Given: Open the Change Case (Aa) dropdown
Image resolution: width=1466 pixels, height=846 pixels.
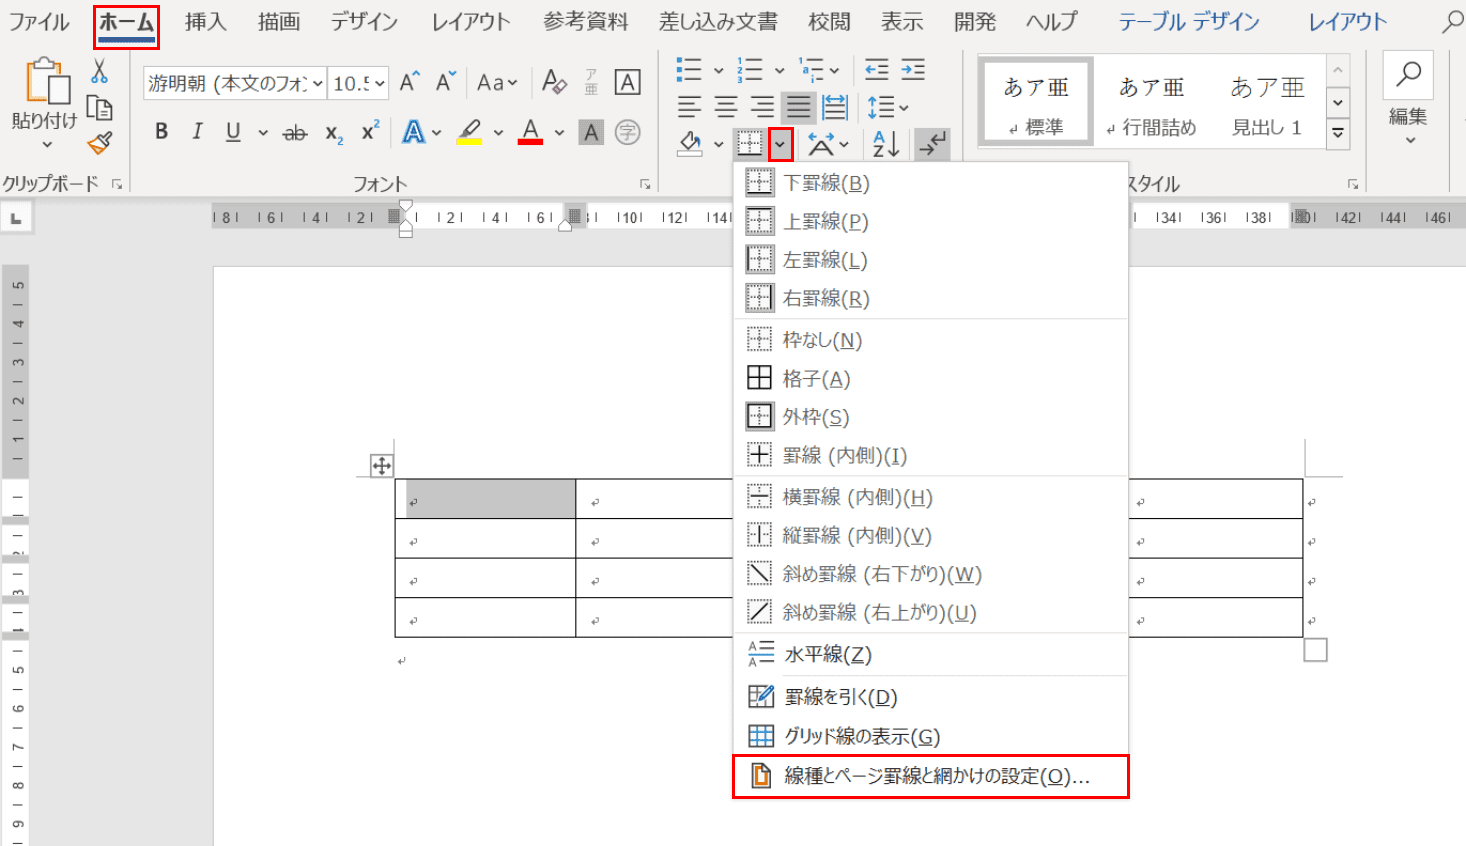Looking at the screenshot, I should 497,83.
